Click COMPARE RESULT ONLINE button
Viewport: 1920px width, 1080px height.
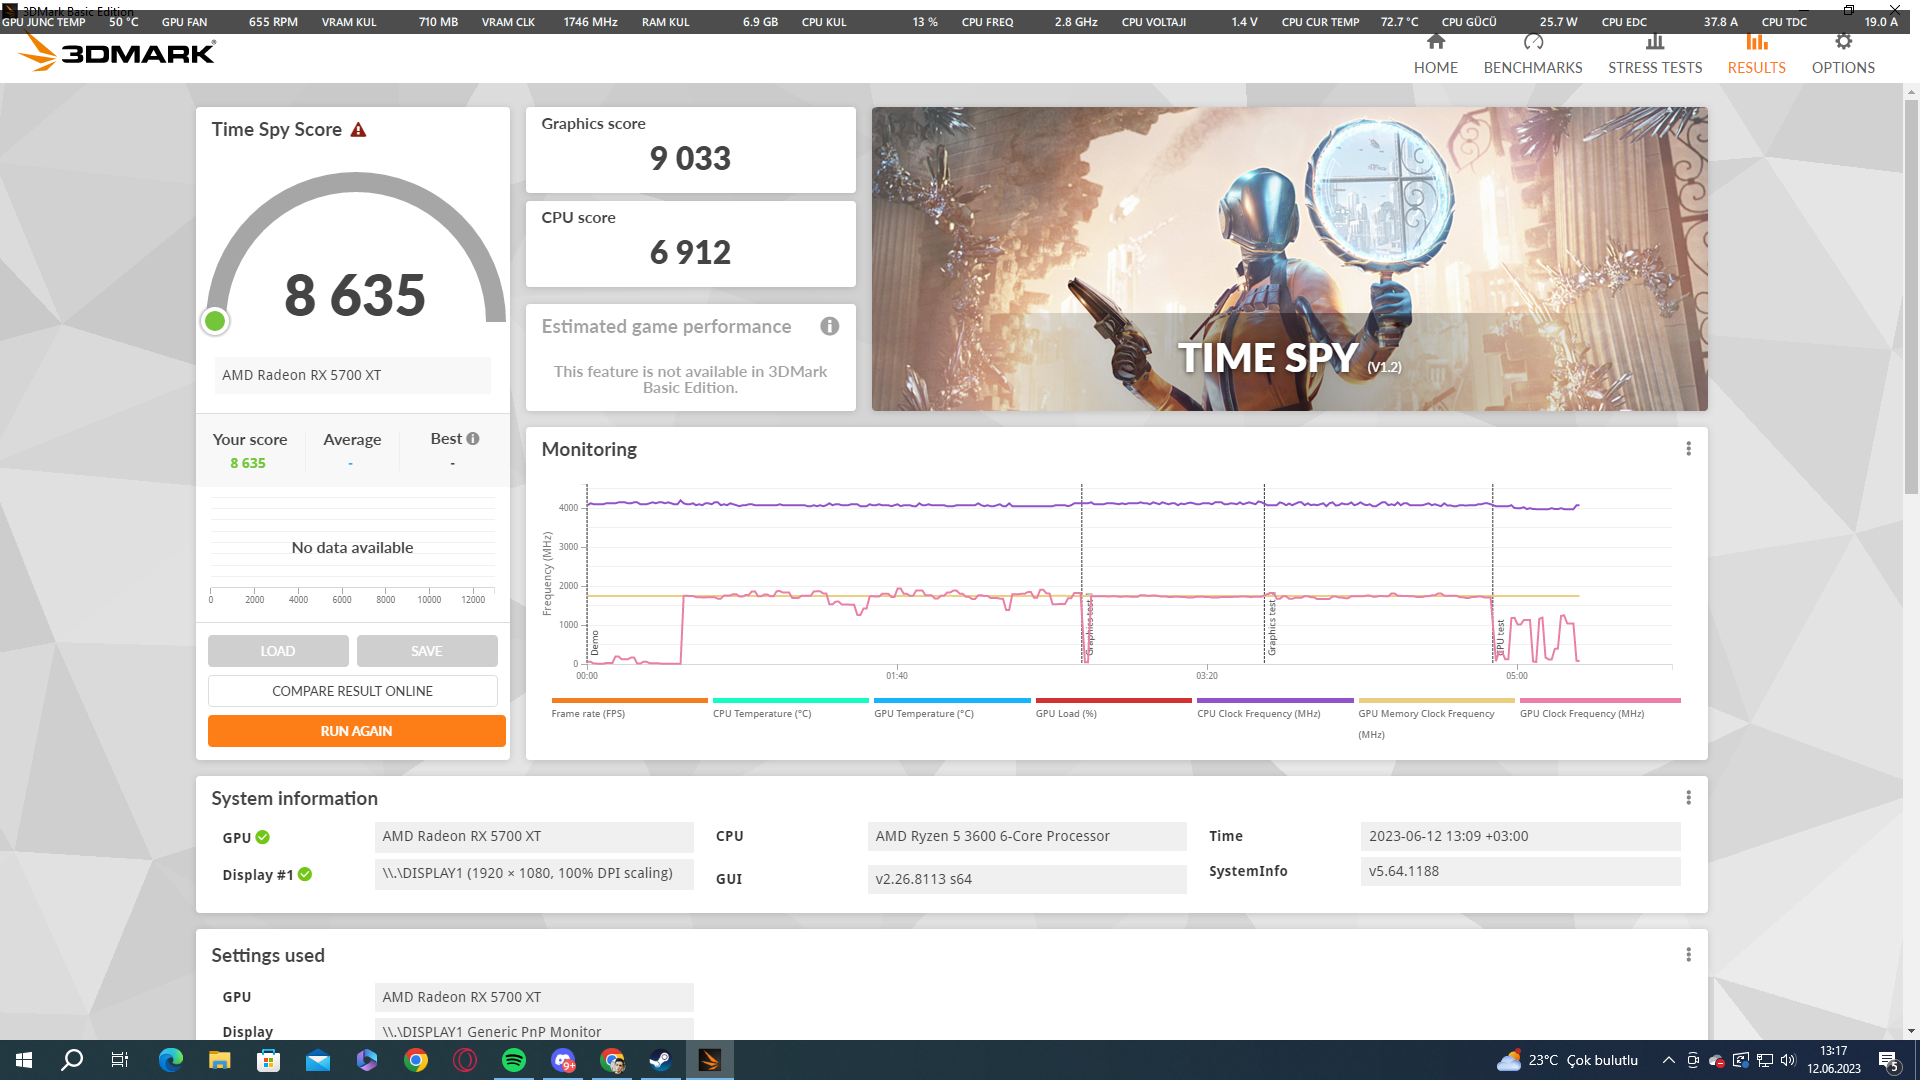(352, 691)
